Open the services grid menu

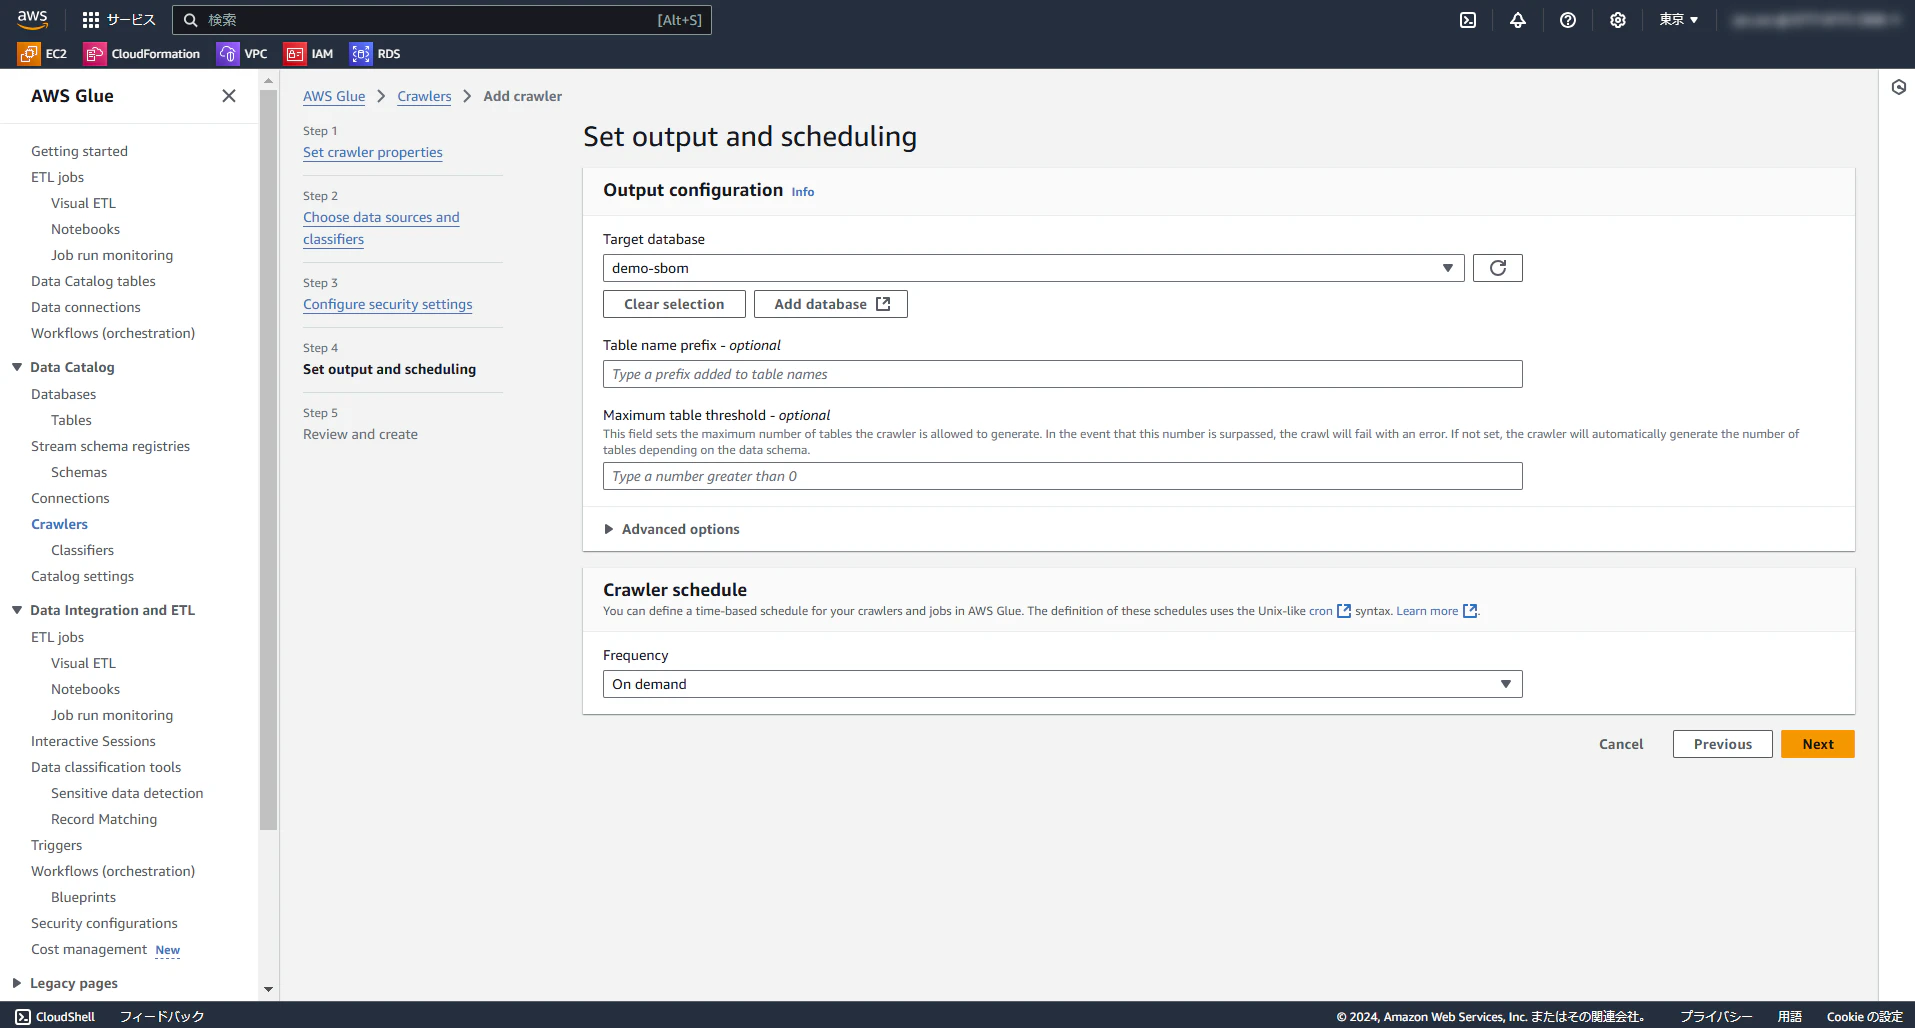tap(118, 20)
